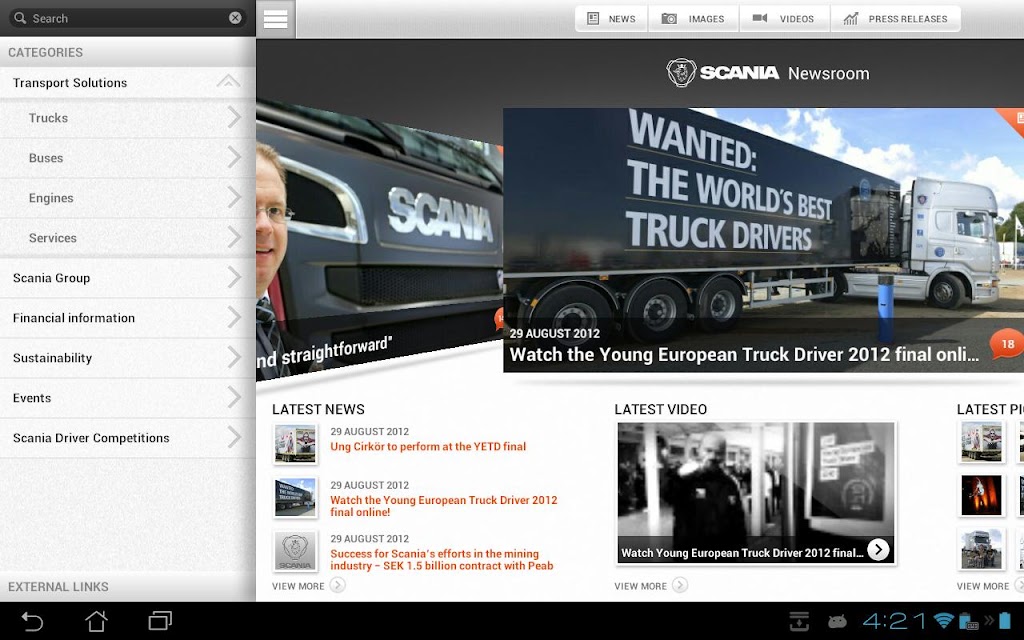The height and width of the screenshot is (640, 1024).
Task: View more latest videos
Action: [x=650, y=586]
